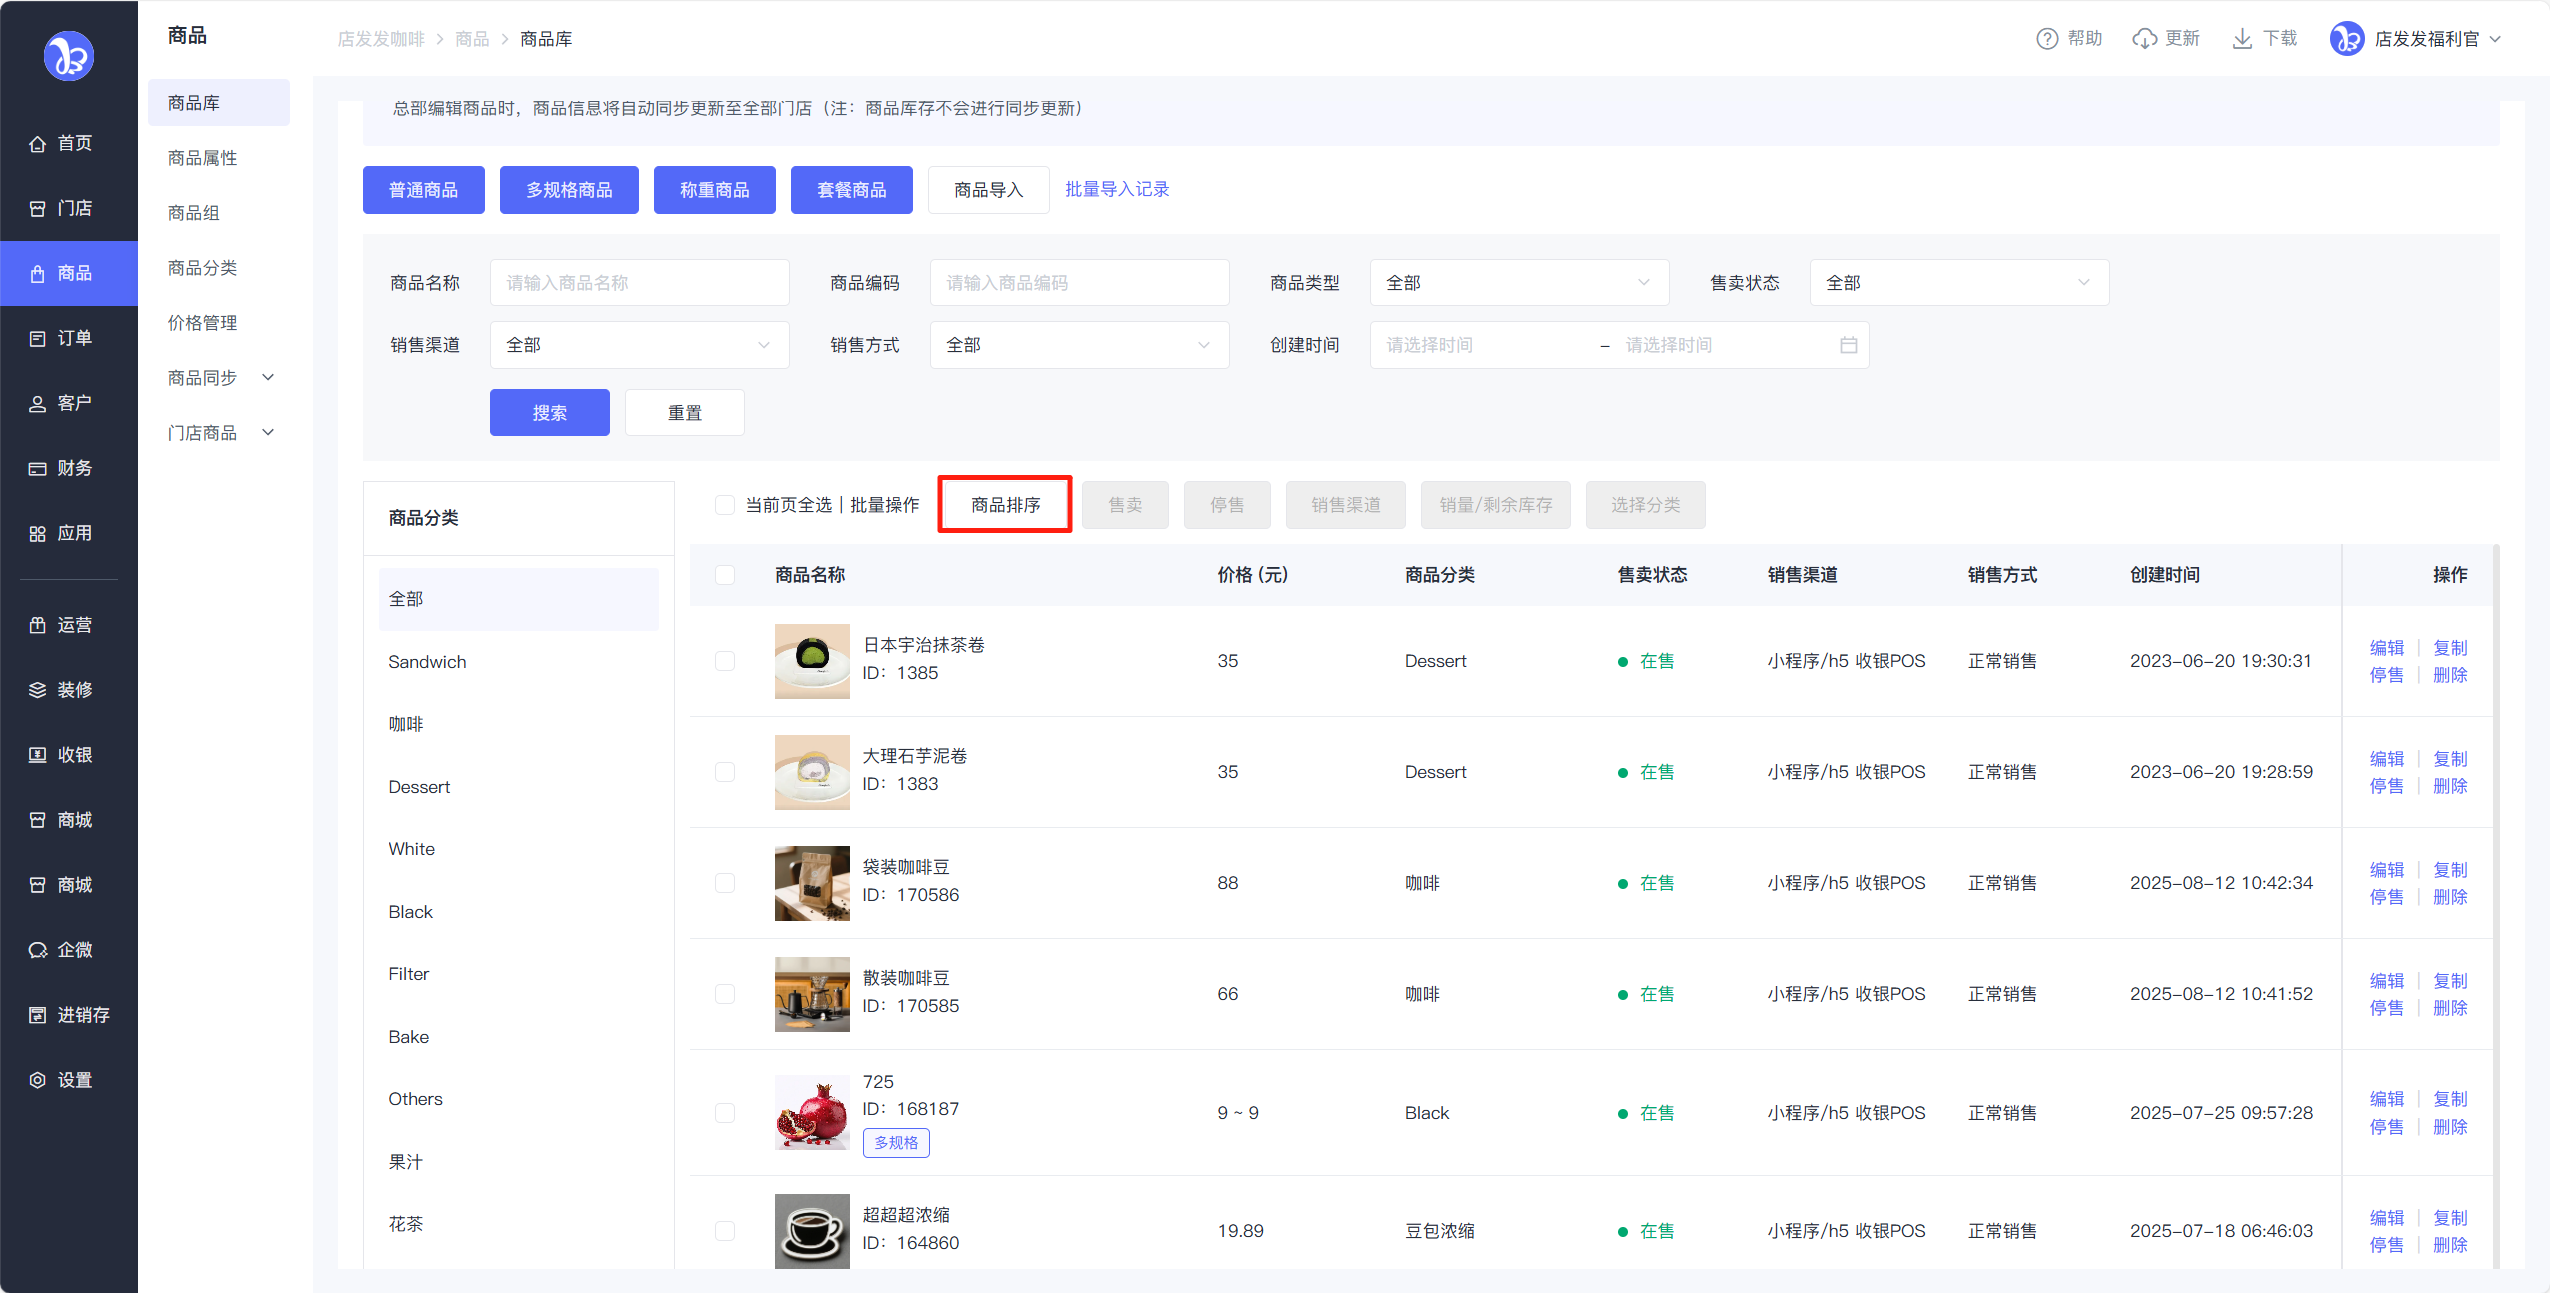
Task: Click 编辑 for 日本宇治抹茶卷
Action: [x=2387, y=648]
